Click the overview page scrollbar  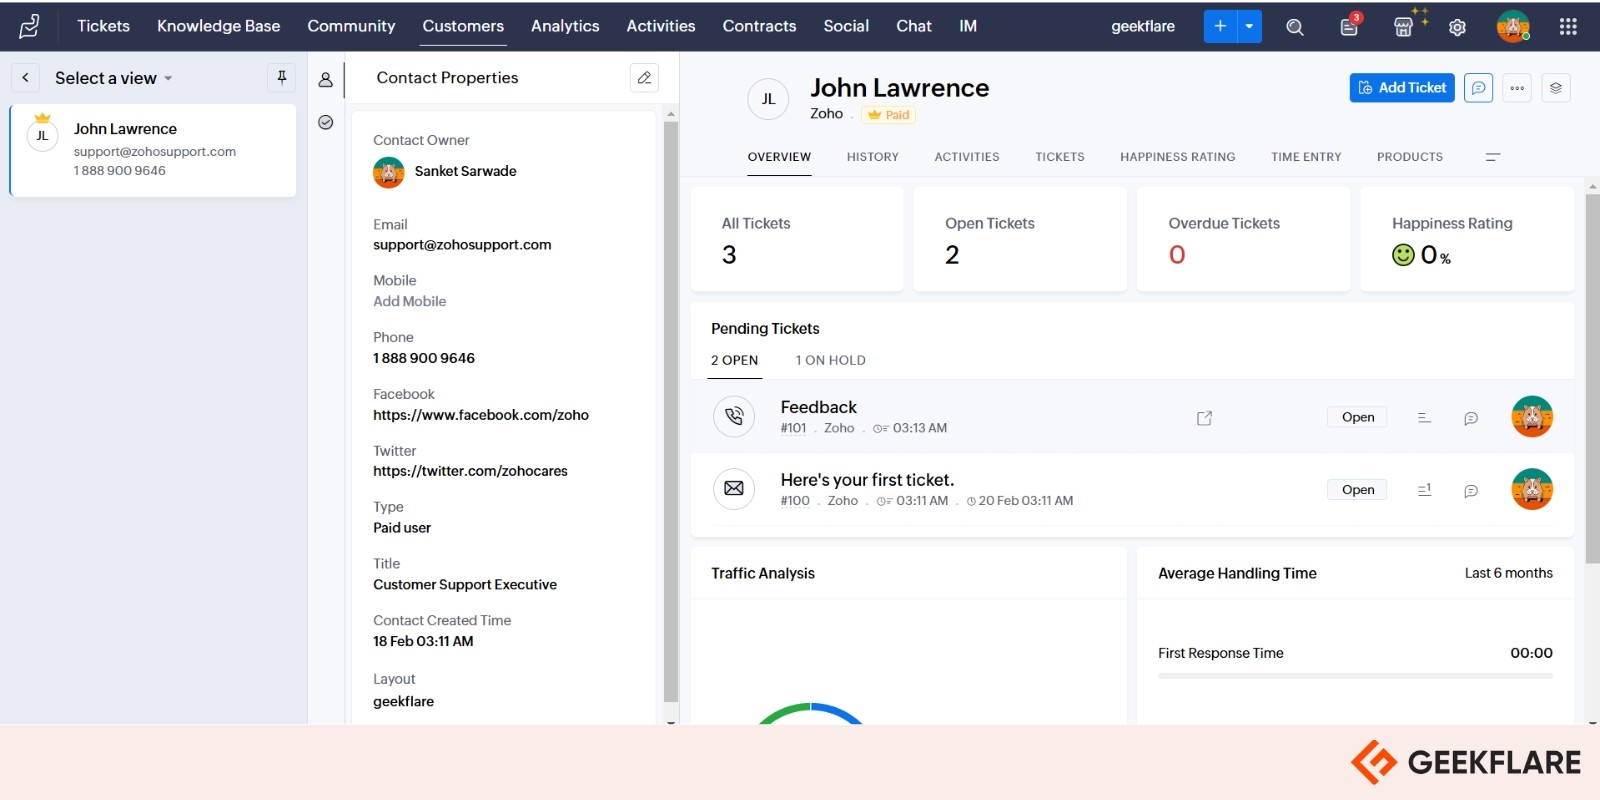pyautogui.click(x=1592, y=378)
